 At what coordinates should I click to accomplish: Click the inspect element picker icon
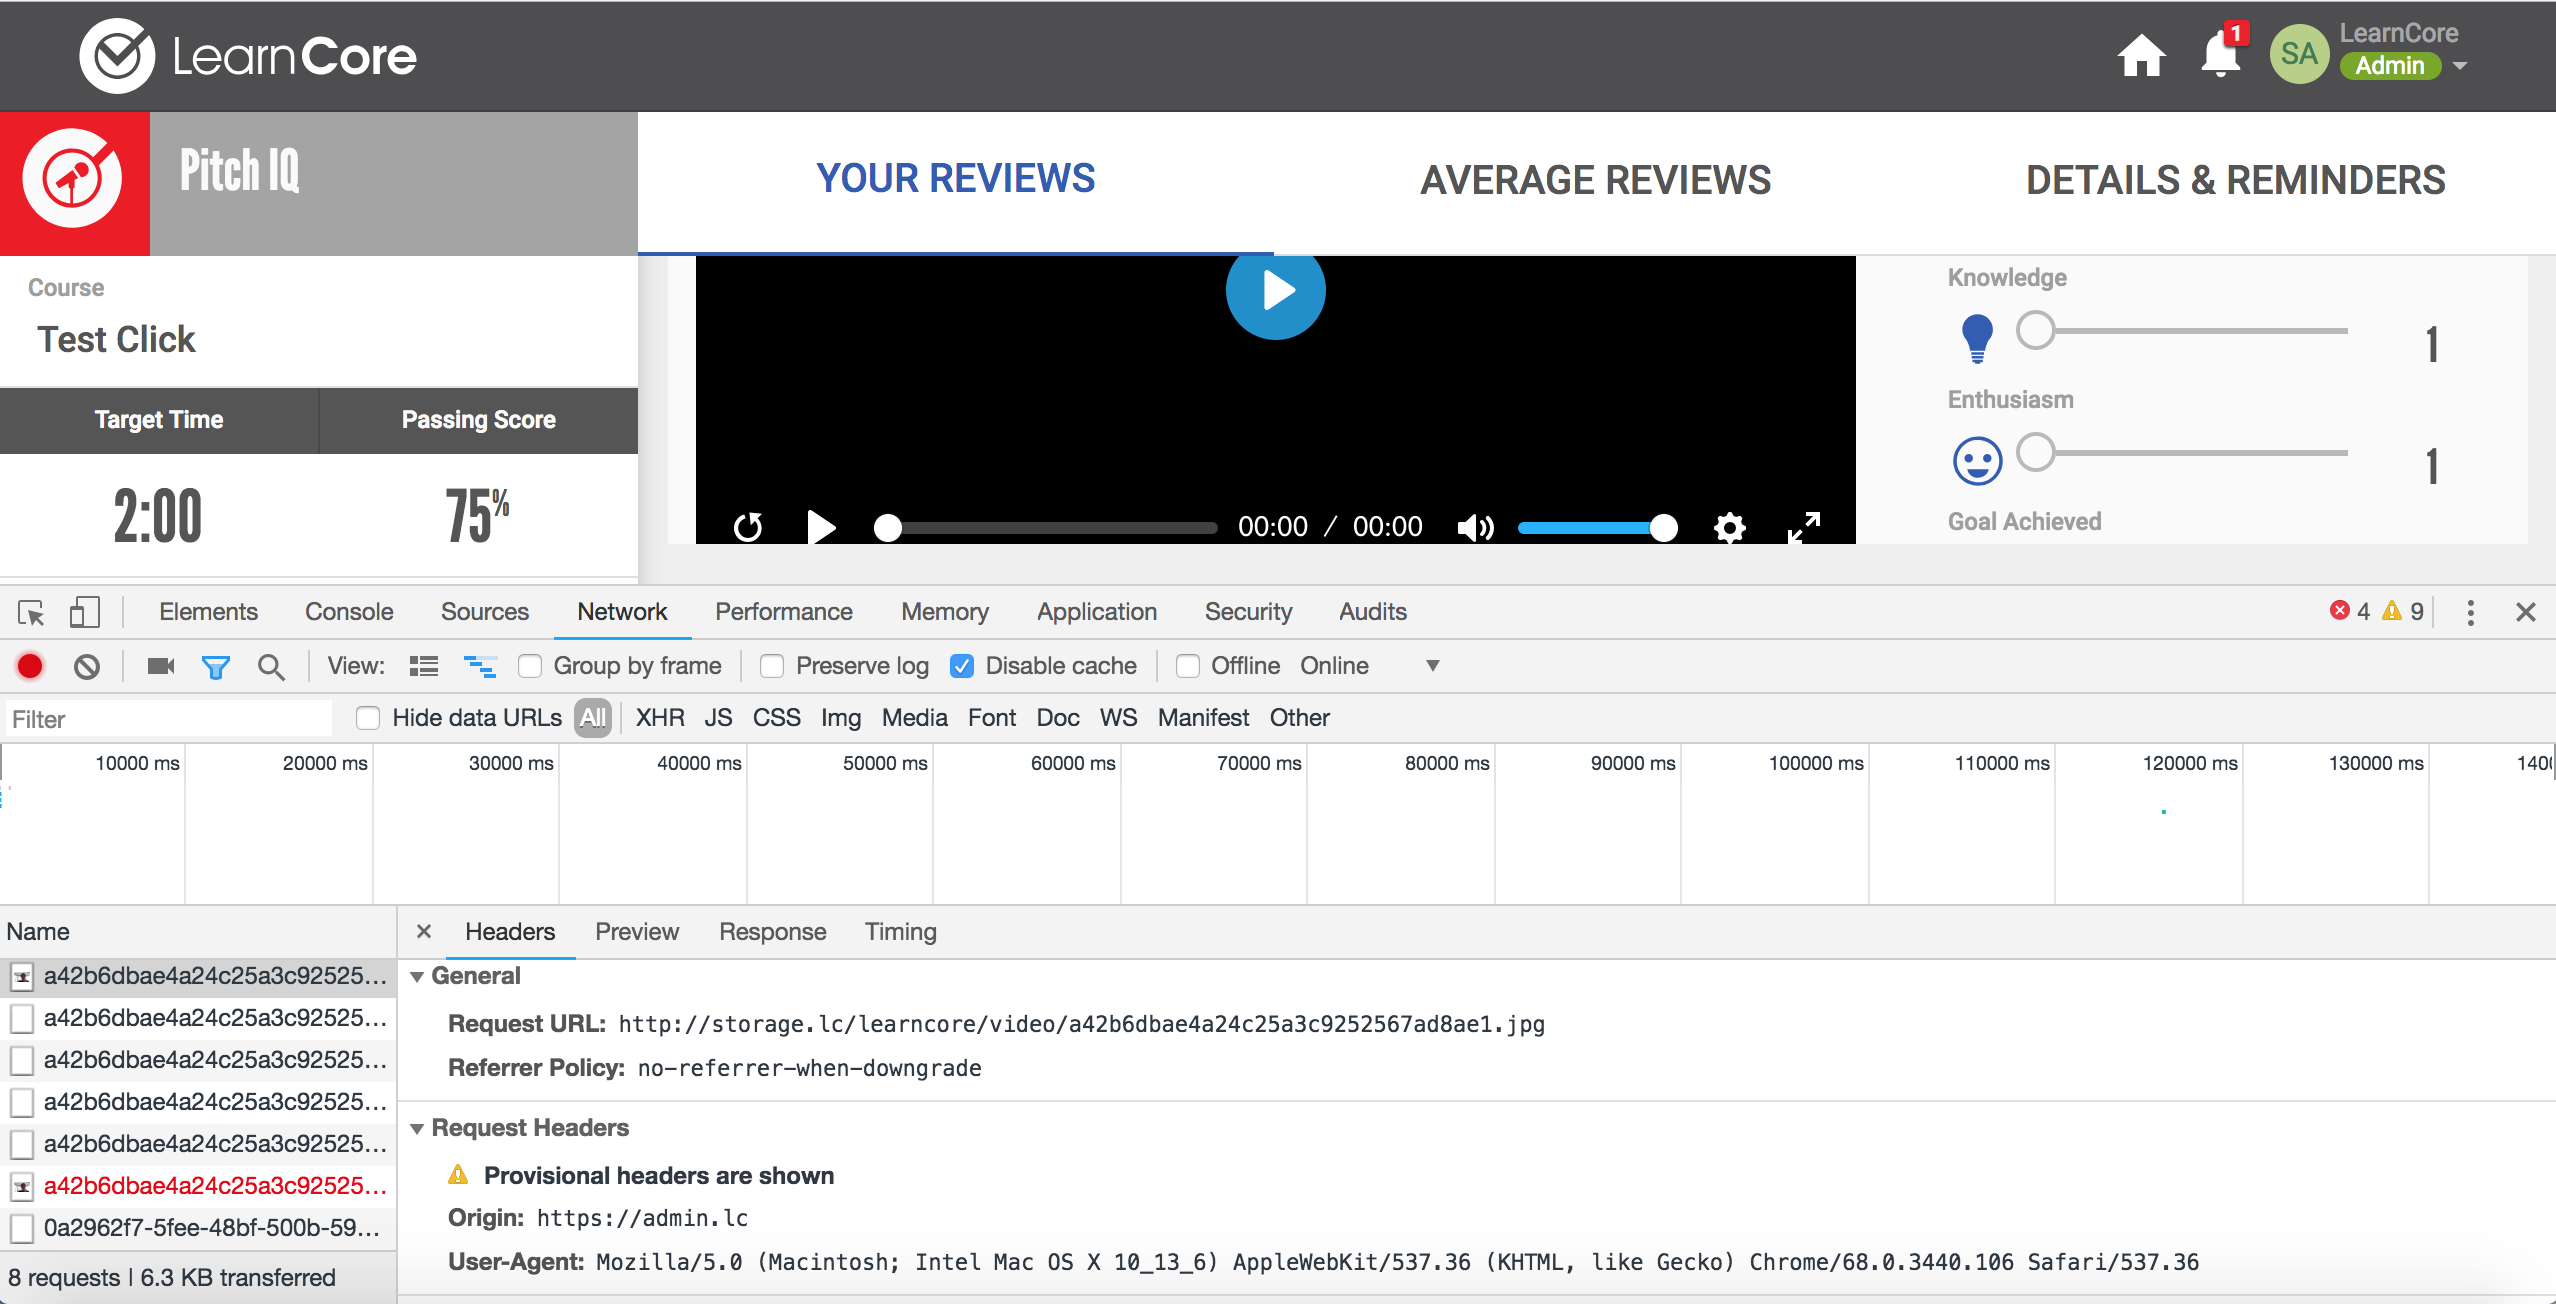tap(31, 612)
